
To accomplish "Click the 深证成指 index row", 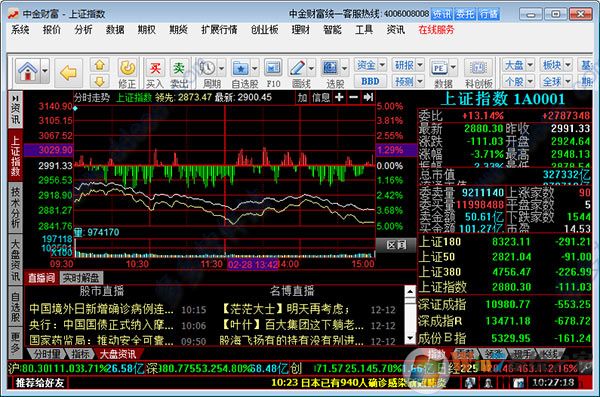I will click(x=504, y=304).
